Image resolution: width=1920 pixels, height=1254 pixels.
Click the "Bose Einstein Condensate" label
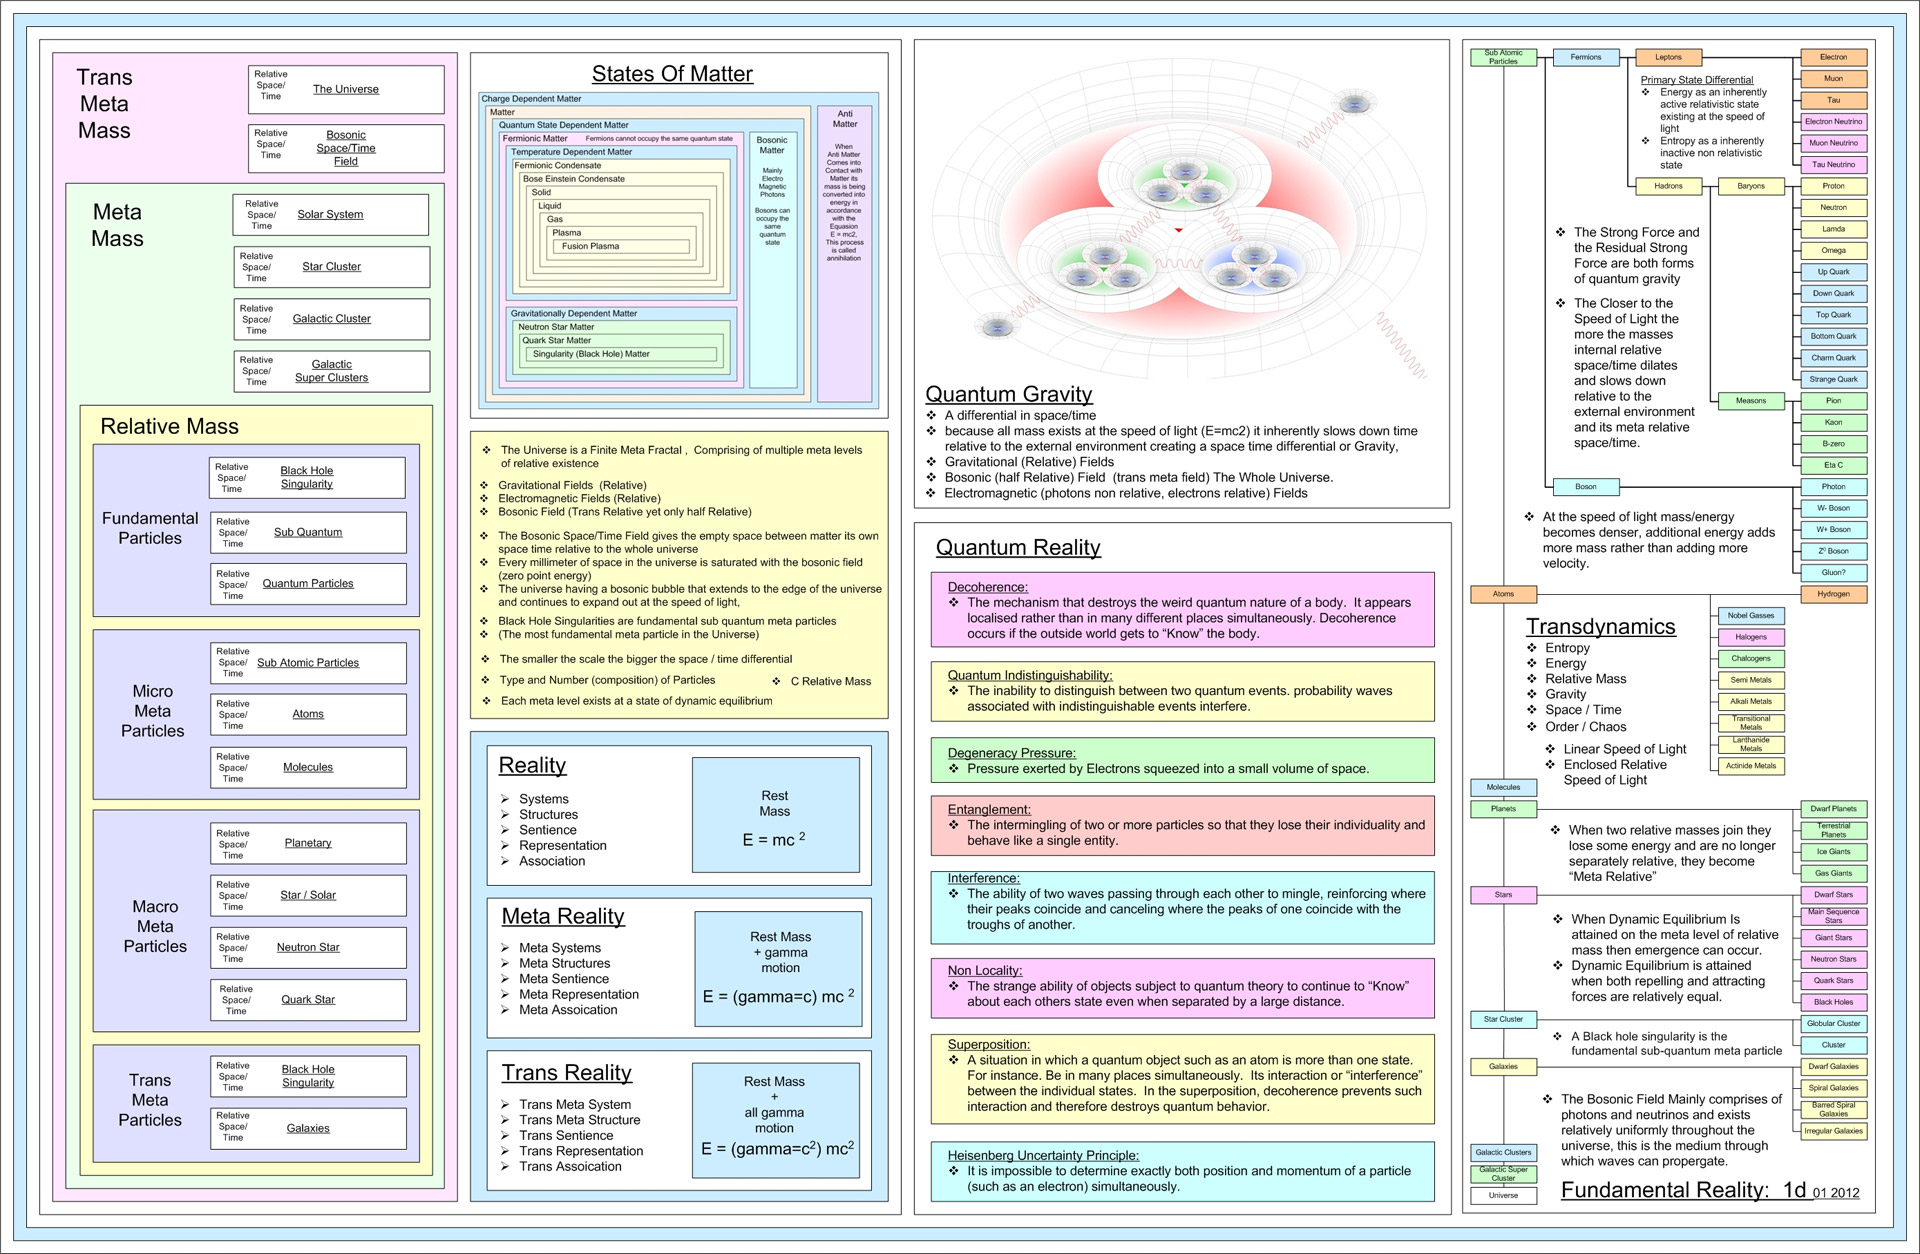point(574,179)
